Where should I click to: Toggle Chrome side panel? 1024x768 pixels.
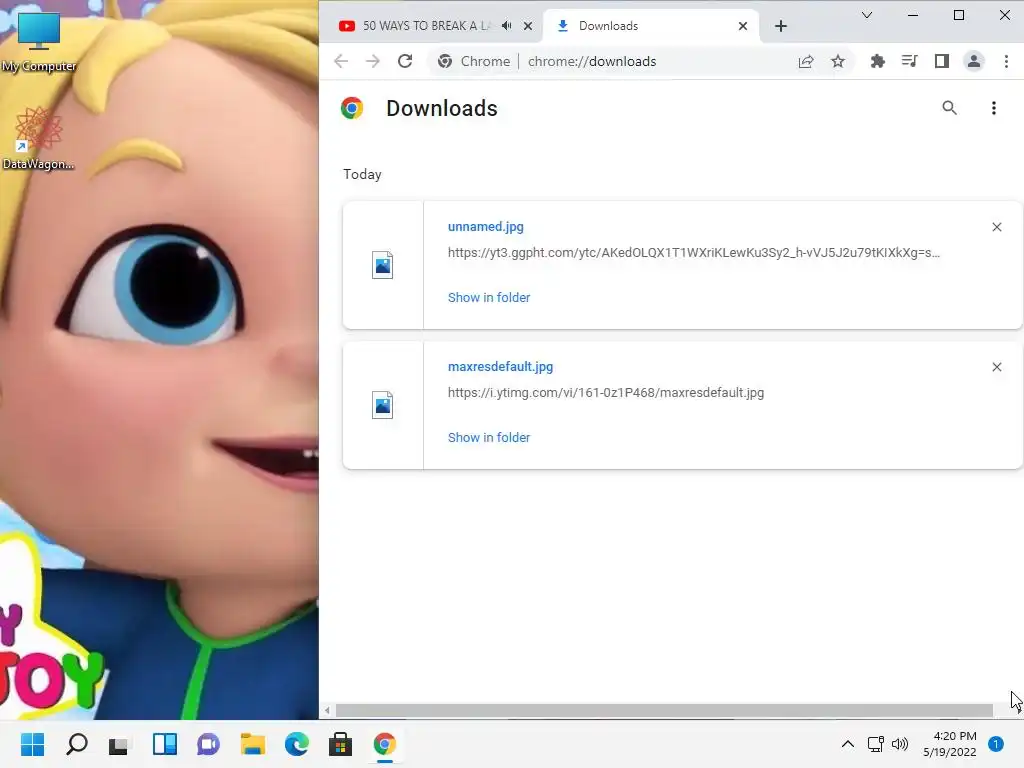pos(941,61)
